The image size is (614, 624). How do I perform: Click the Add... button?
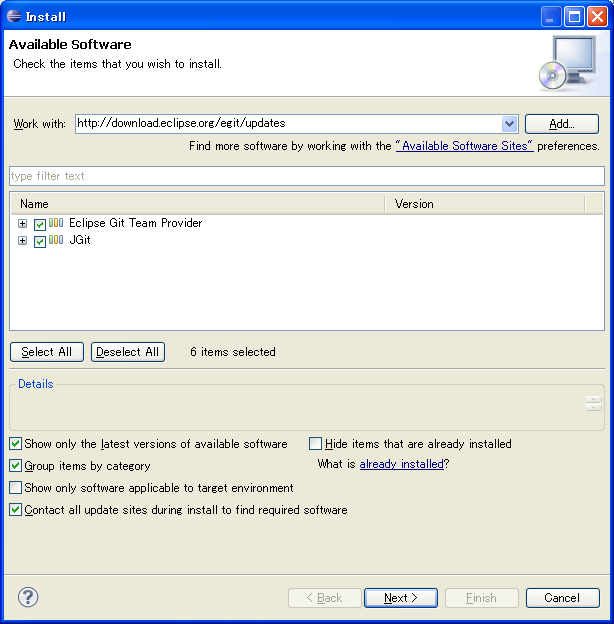tap(561, 124)
